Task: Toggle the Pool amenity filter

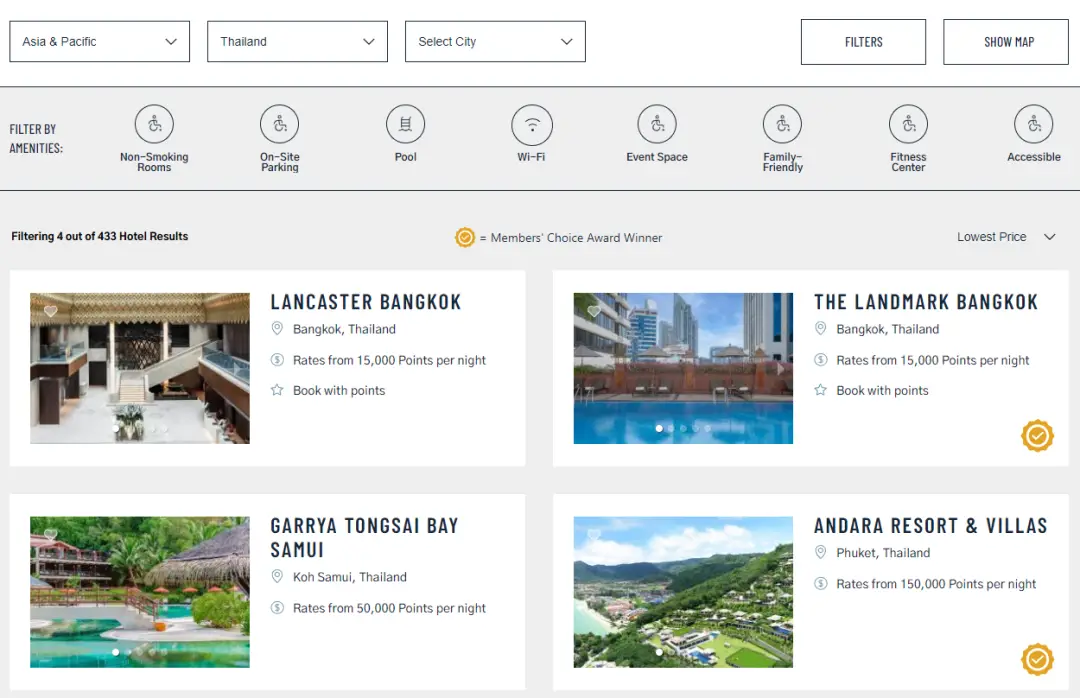Action: 405,125
